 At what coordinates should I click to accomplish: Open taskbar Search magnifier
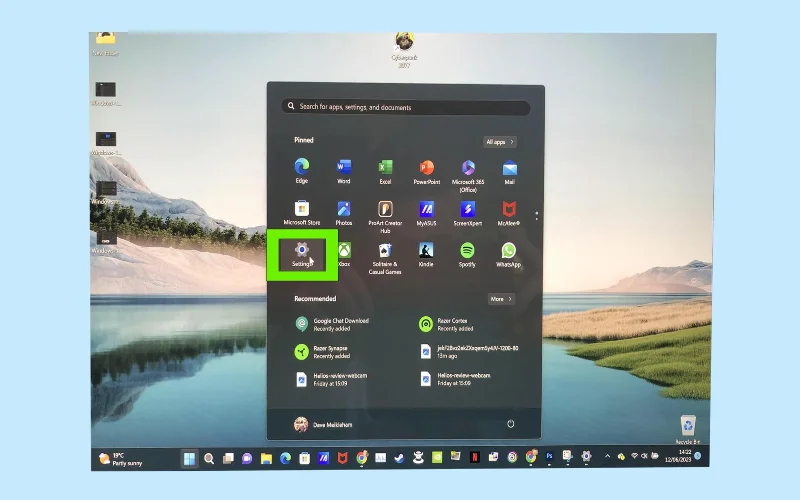[x=209, y=458]
